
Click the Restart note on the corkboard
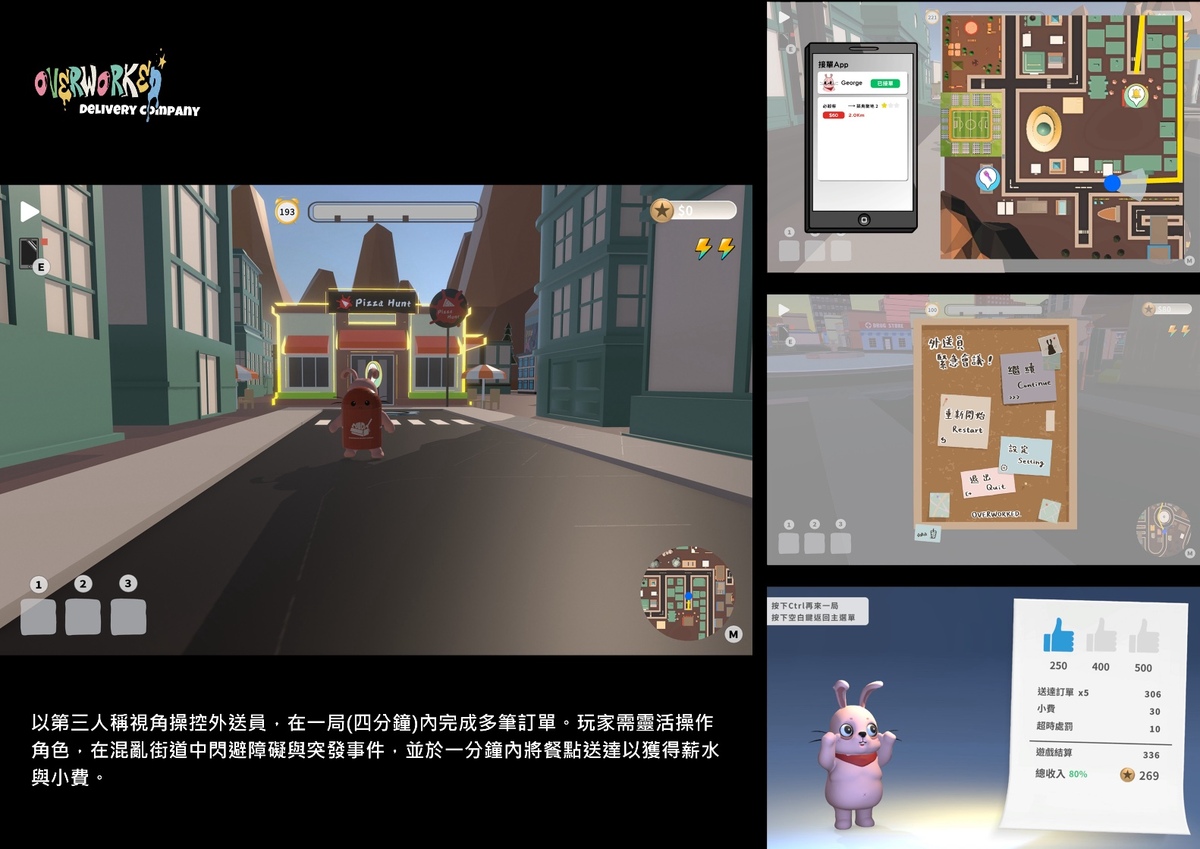tap(964, 421)
